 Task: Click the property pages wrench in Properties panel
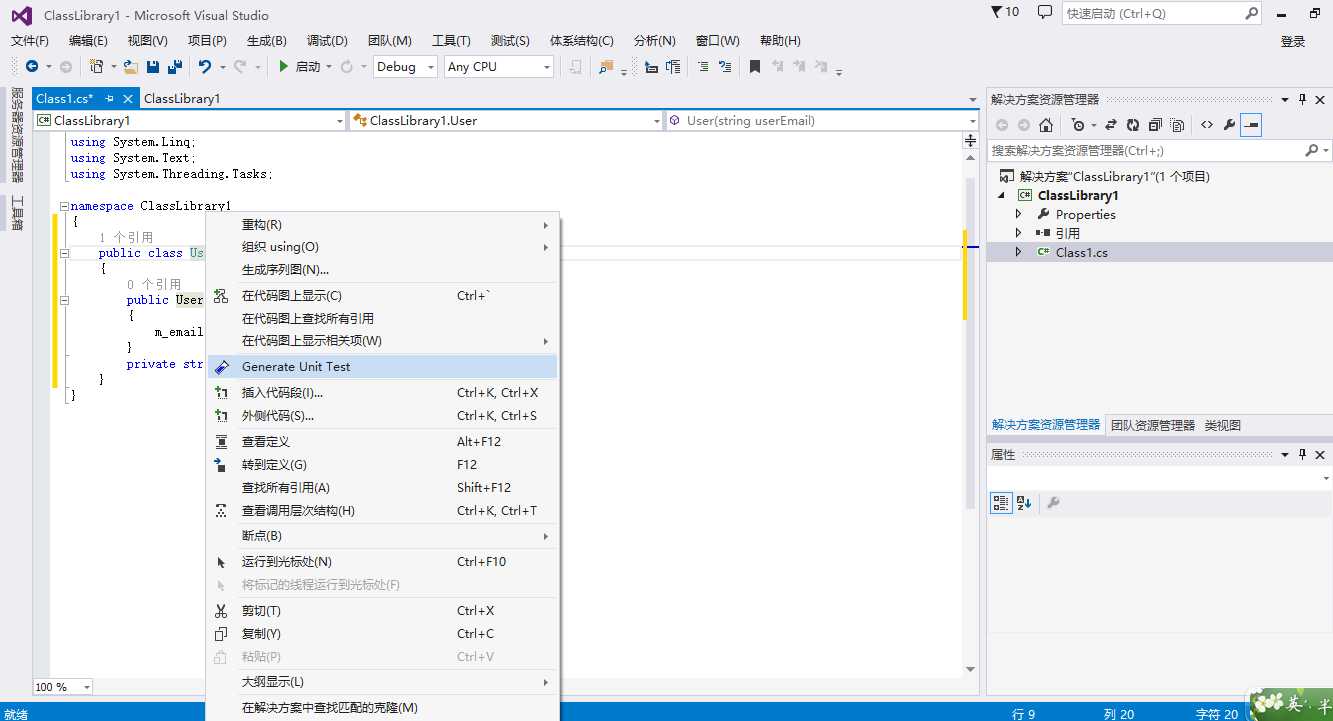(x=1053, y=503)
